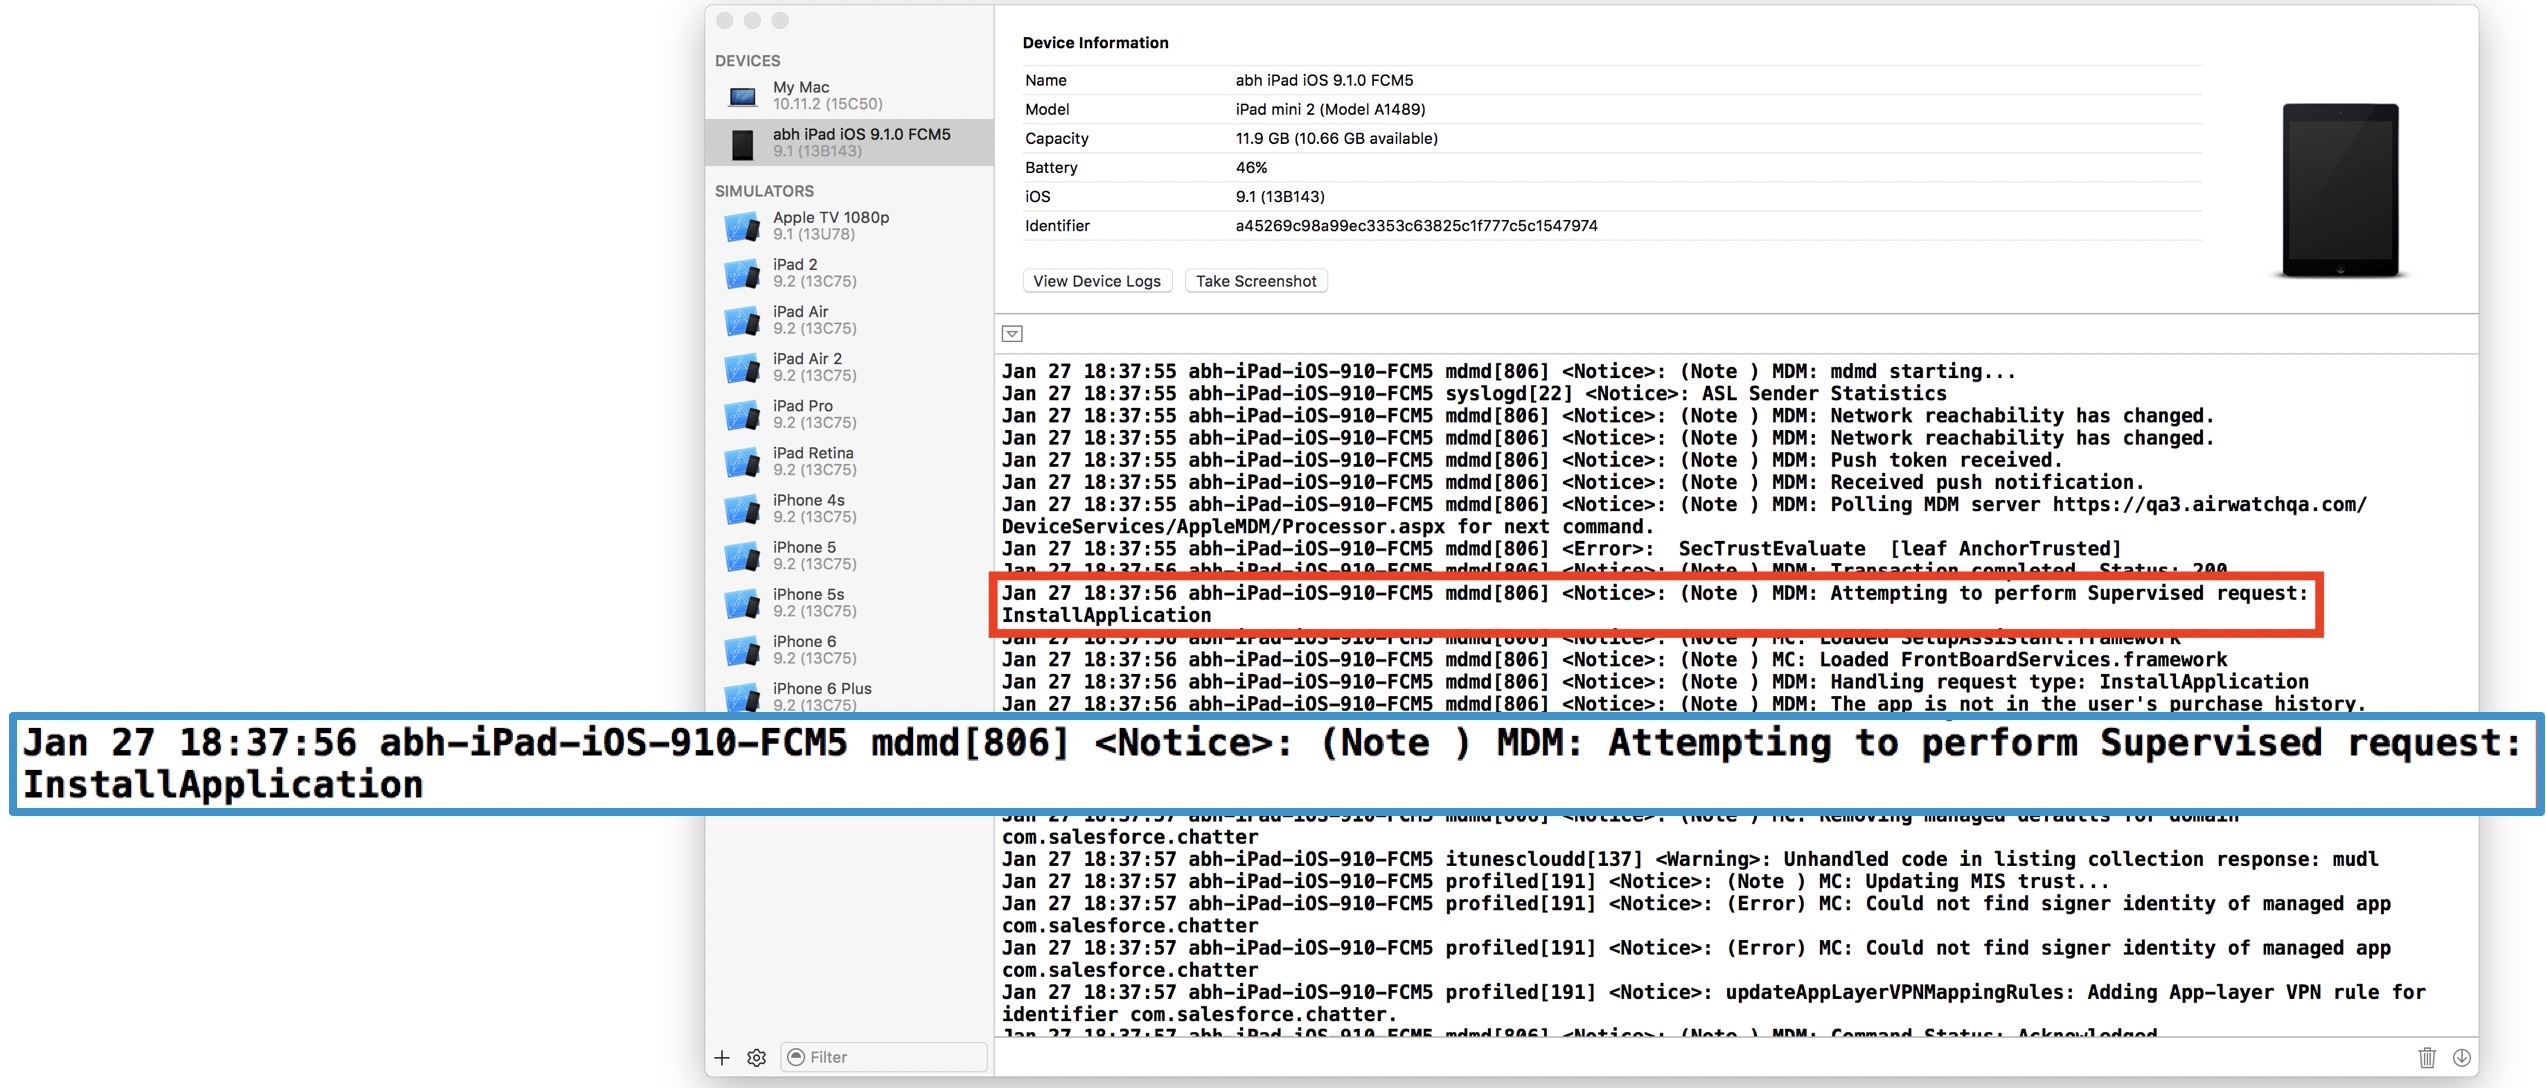This screenshot has width=2546, height=1088.
Task: Open the gear settings menu
Action: pyautogui.click(x=756, y=1057)
